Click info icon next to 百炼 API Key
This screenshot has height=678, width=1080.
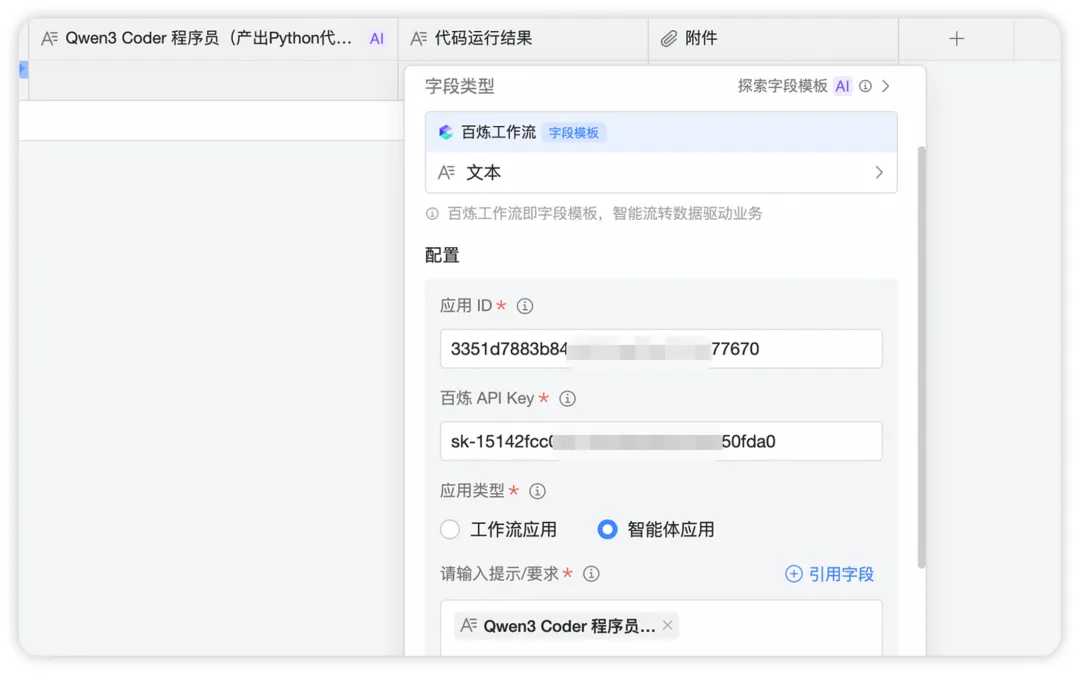click(x=568, y=398)
